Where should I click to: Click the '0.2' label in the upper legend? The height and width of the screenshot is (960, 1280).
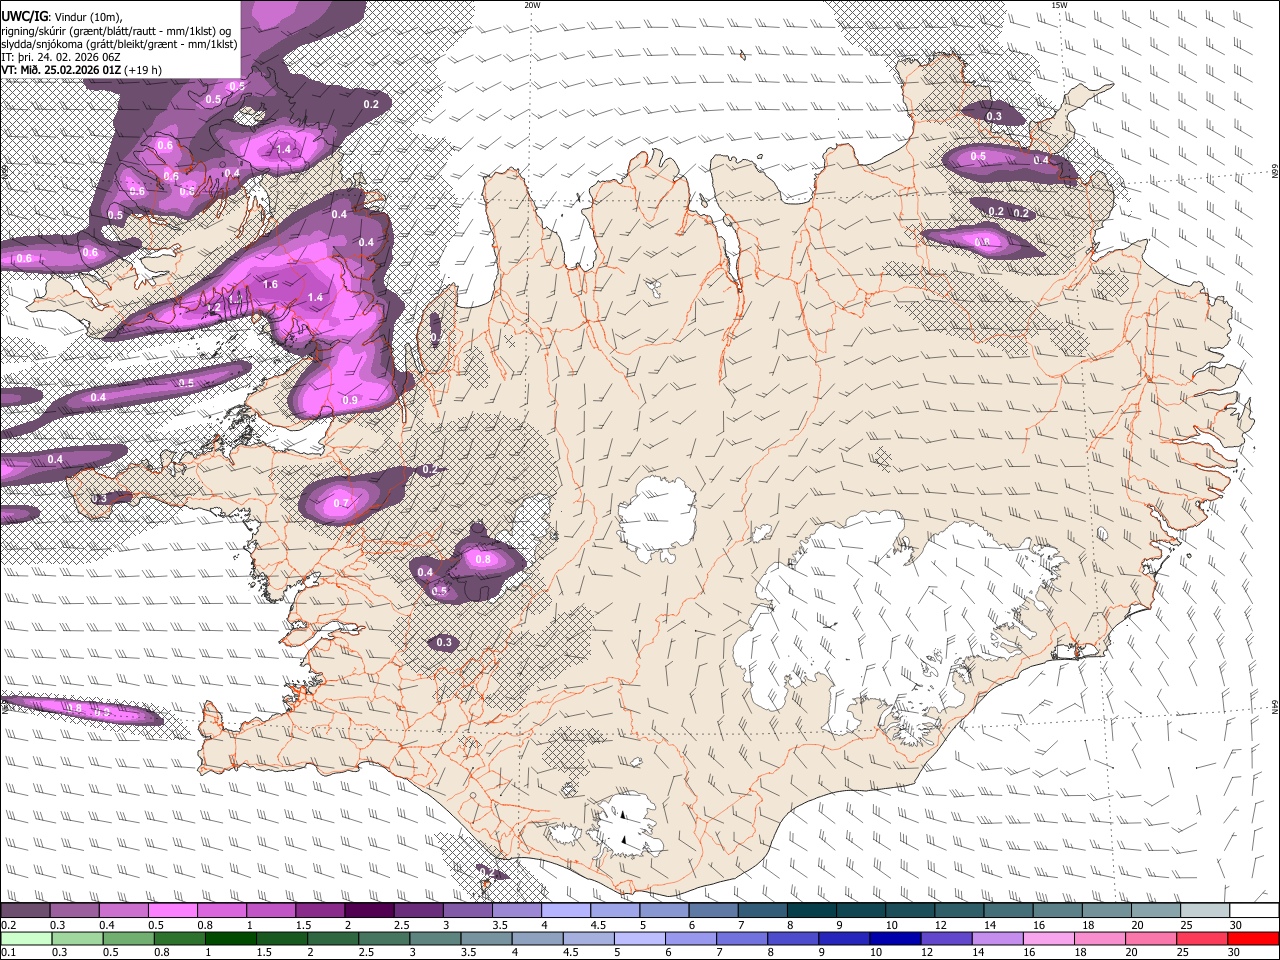pyautogui.click(x=7, y=925)
